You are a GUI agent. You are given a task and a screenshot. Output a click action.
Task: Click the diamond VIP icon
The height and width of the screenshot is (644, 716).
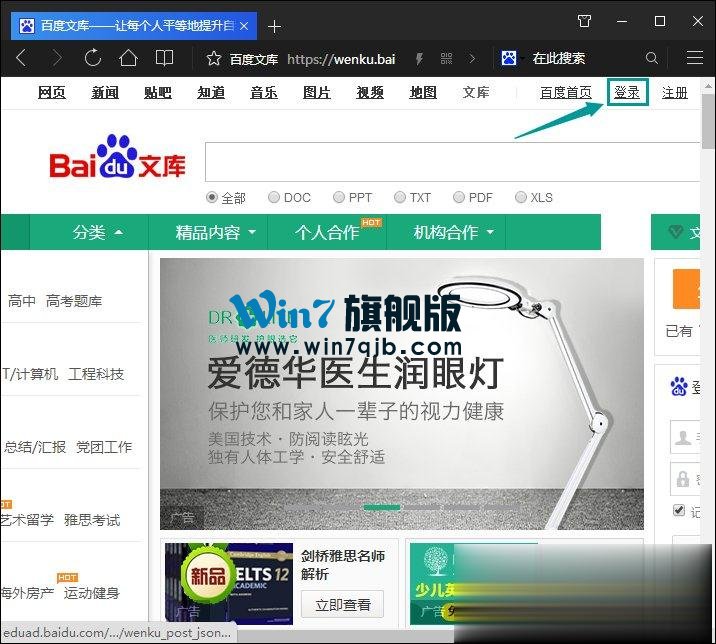(675, 232)
